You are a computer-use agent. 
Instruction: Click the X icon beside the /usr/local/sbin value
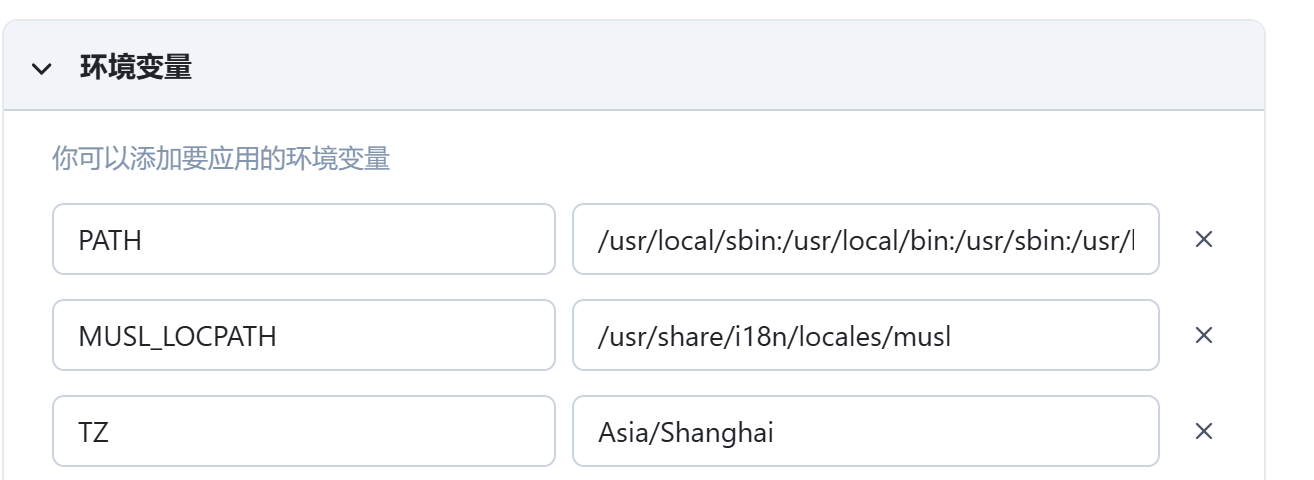pos(1204,239)
